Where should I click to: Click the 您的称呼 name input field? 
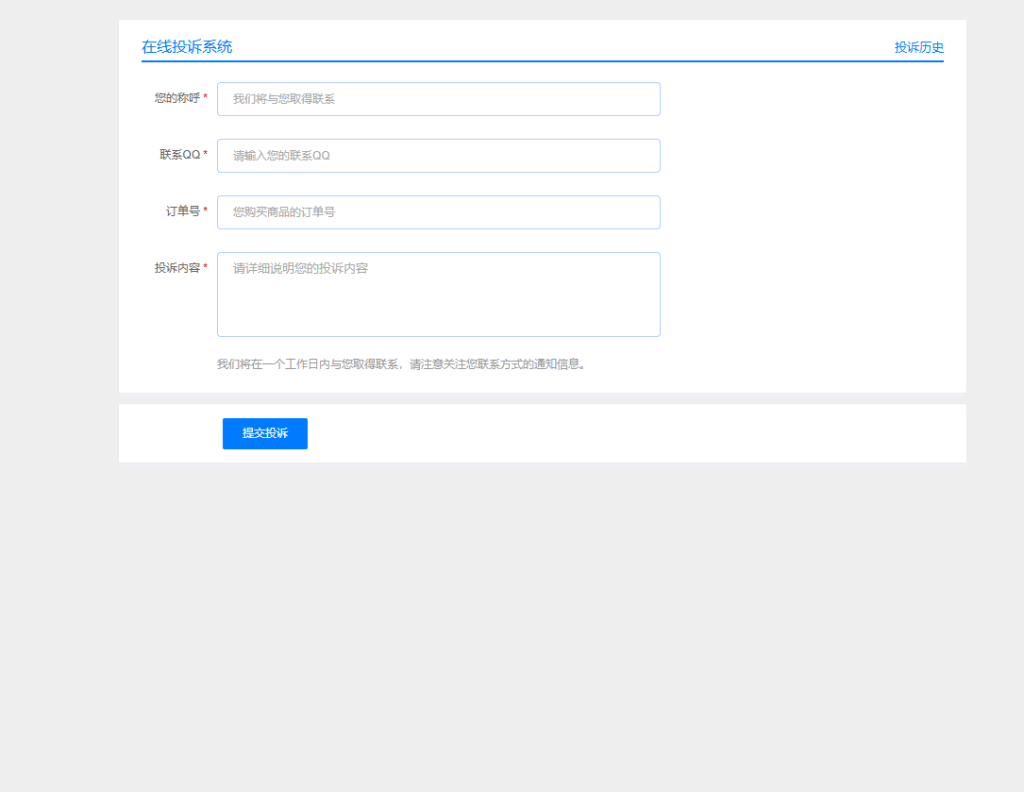pyautogui.click(x=438, y=98)
